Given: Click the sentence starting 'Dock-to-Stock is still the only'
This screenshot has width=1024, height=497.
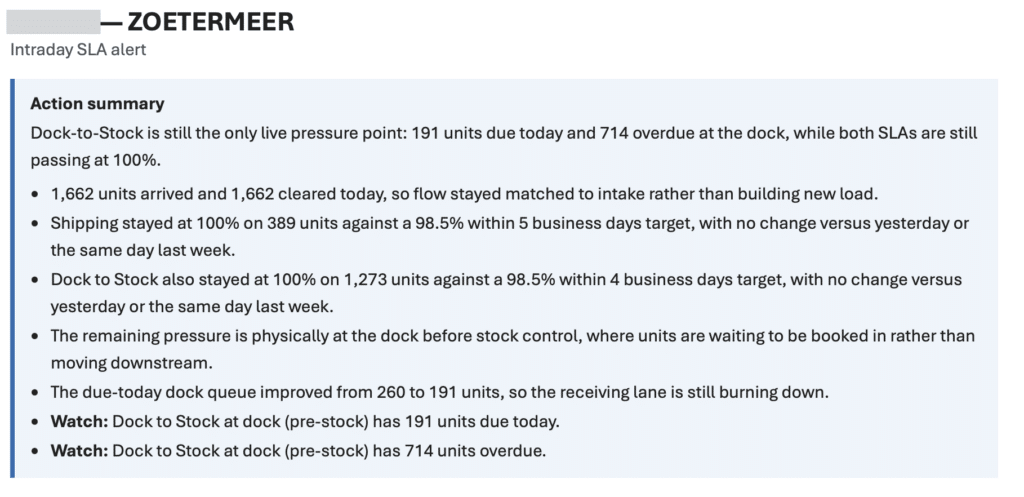Looking at the screenshot, I should pos(504,146).
